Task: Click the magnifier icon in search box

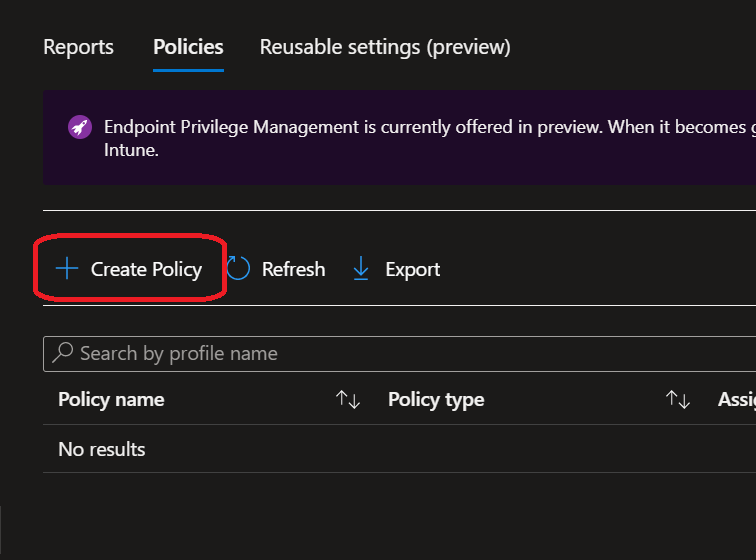Action: 63,353
